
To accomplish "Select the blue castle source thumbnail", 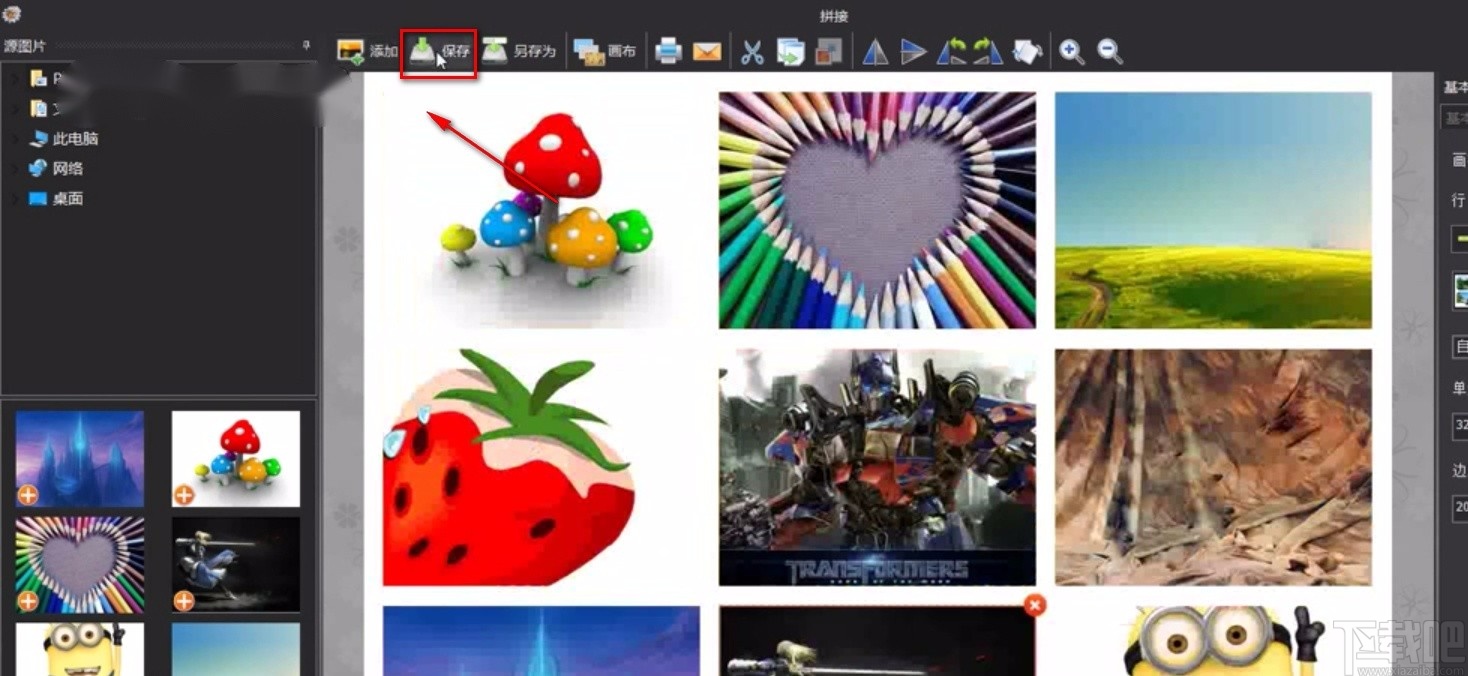I will tap(80, 459).
